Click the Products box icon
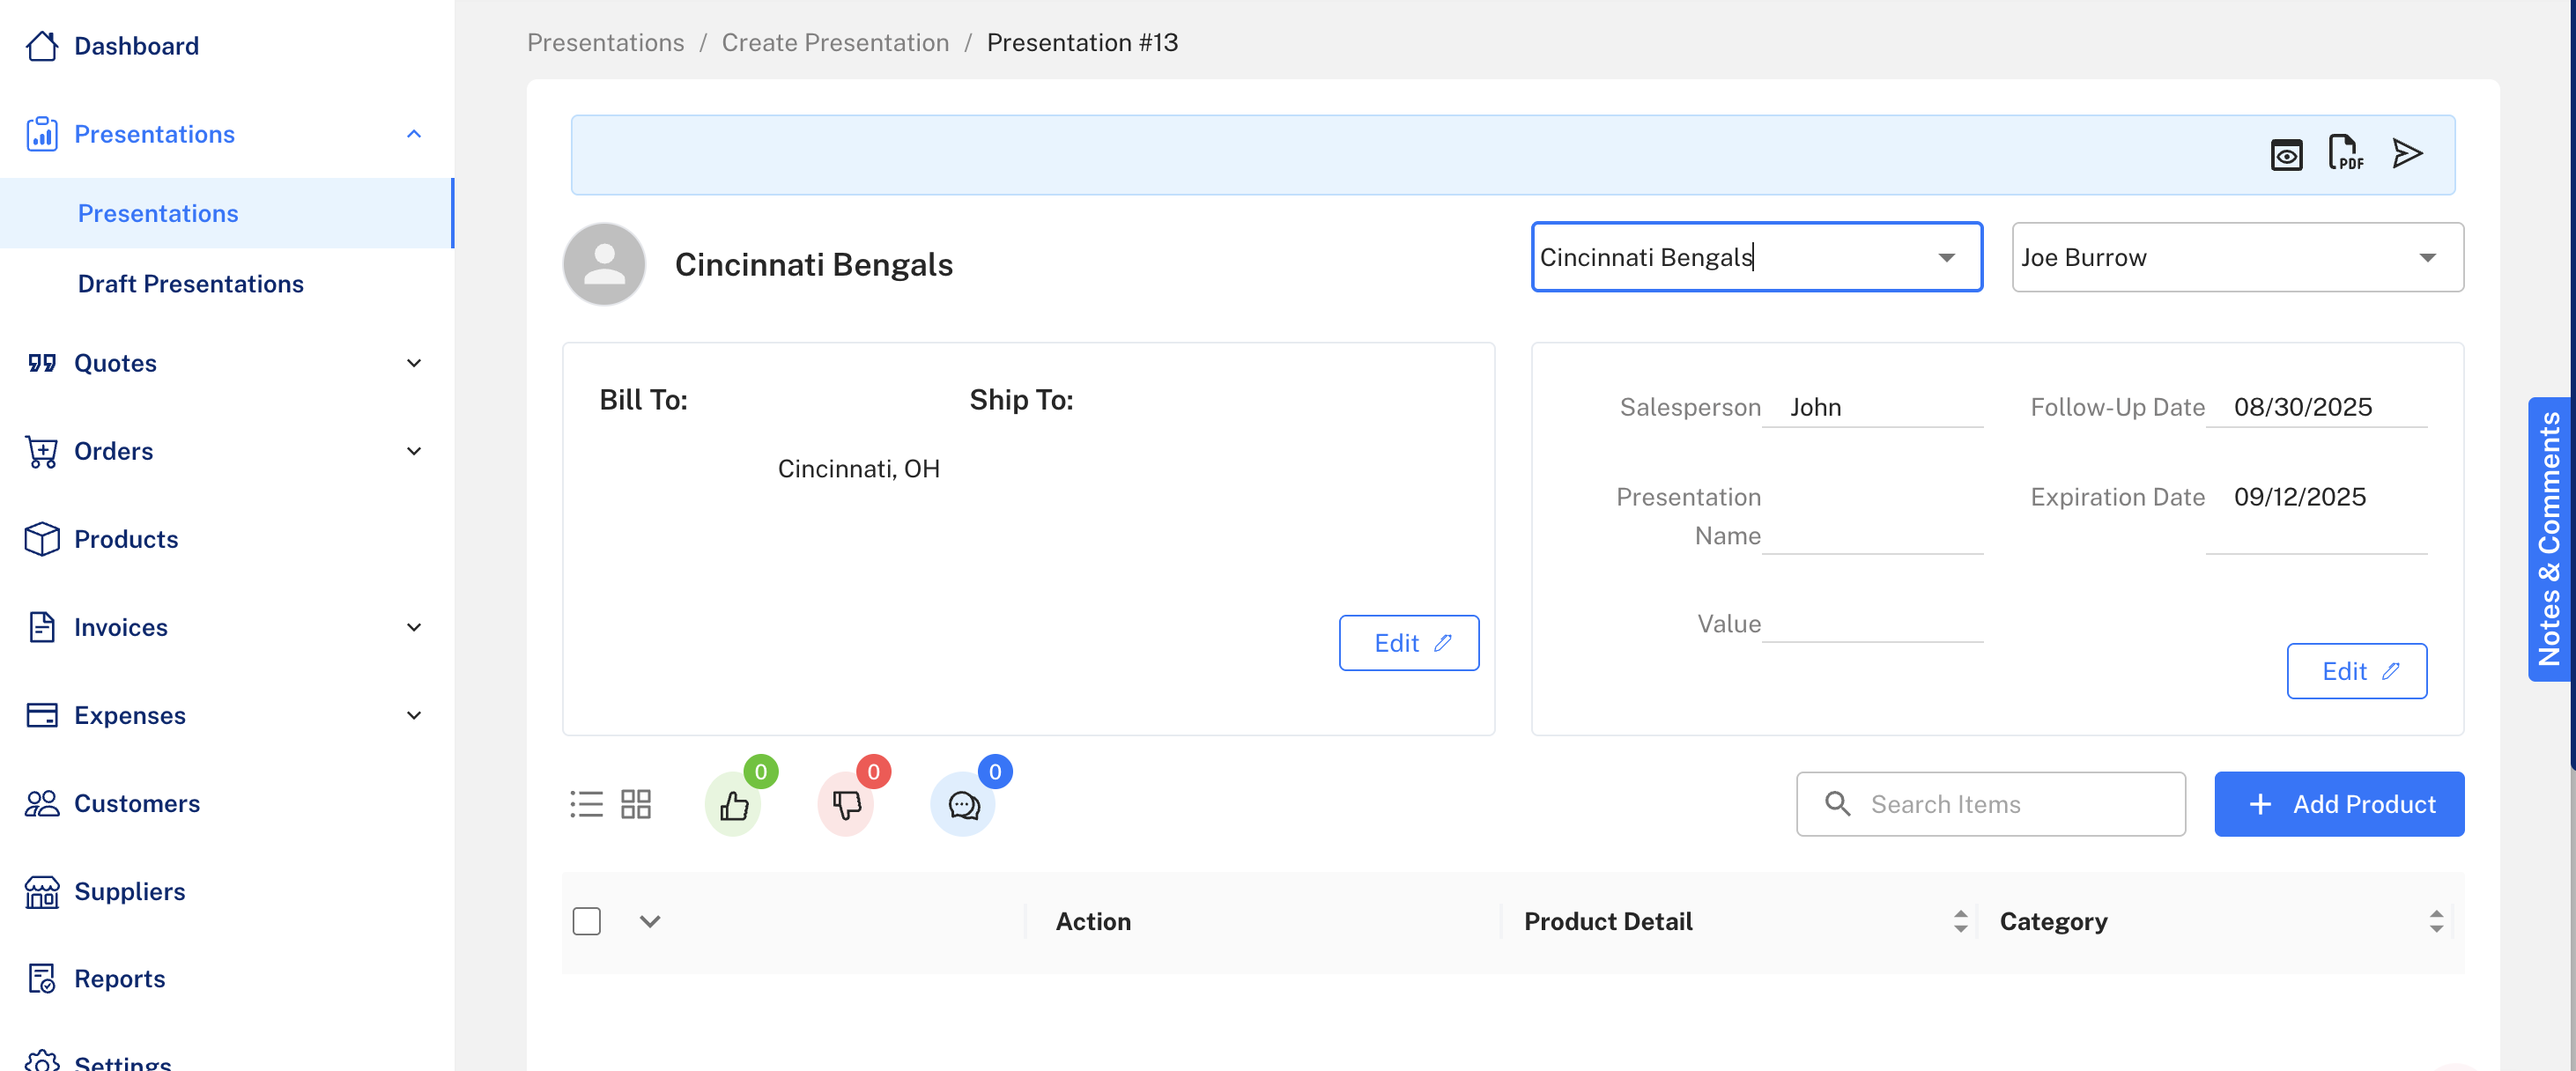2576x1071 pixels. point(42,540)
